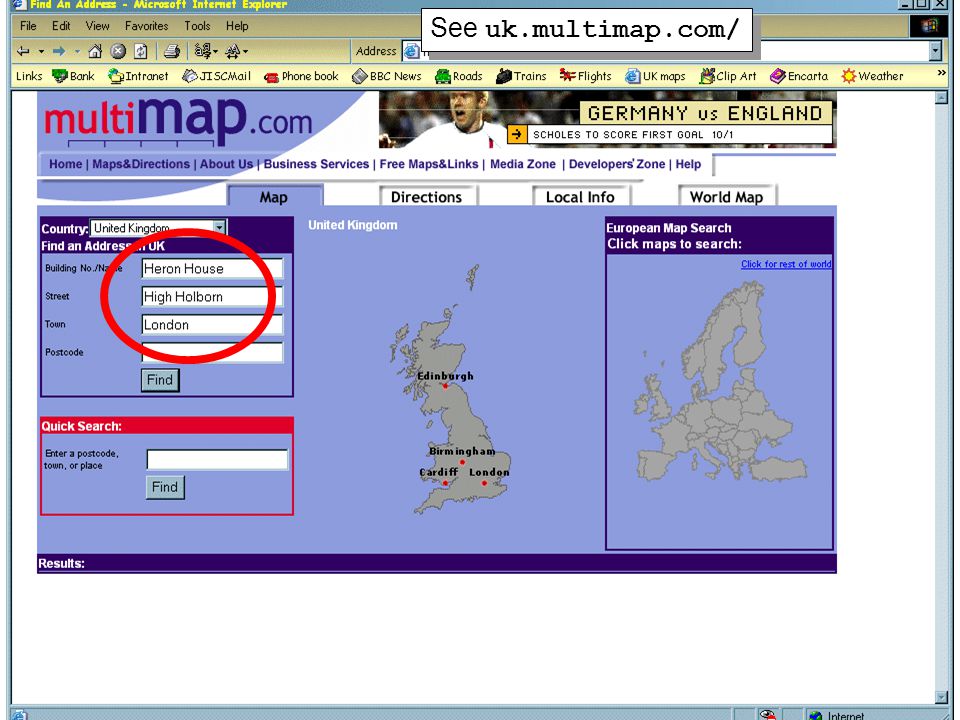Open the UK maps shortcut
This screenshot has height=720, width=960.
click(655, 76)
